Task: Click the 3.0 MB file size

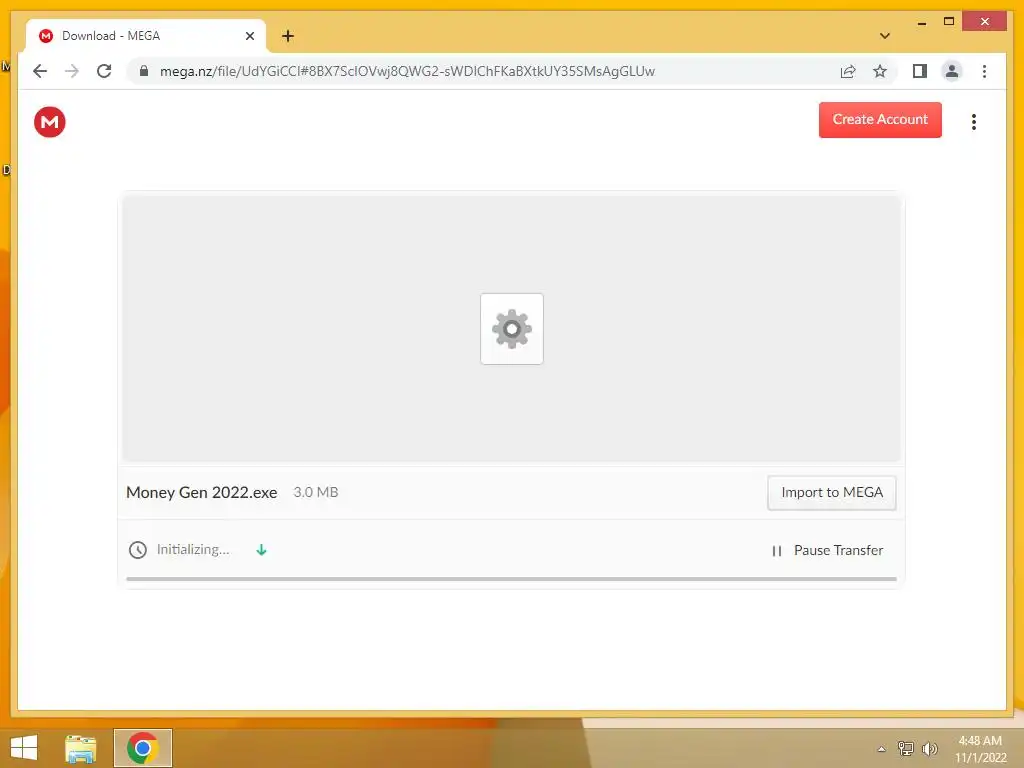Action: coord(315,492)
